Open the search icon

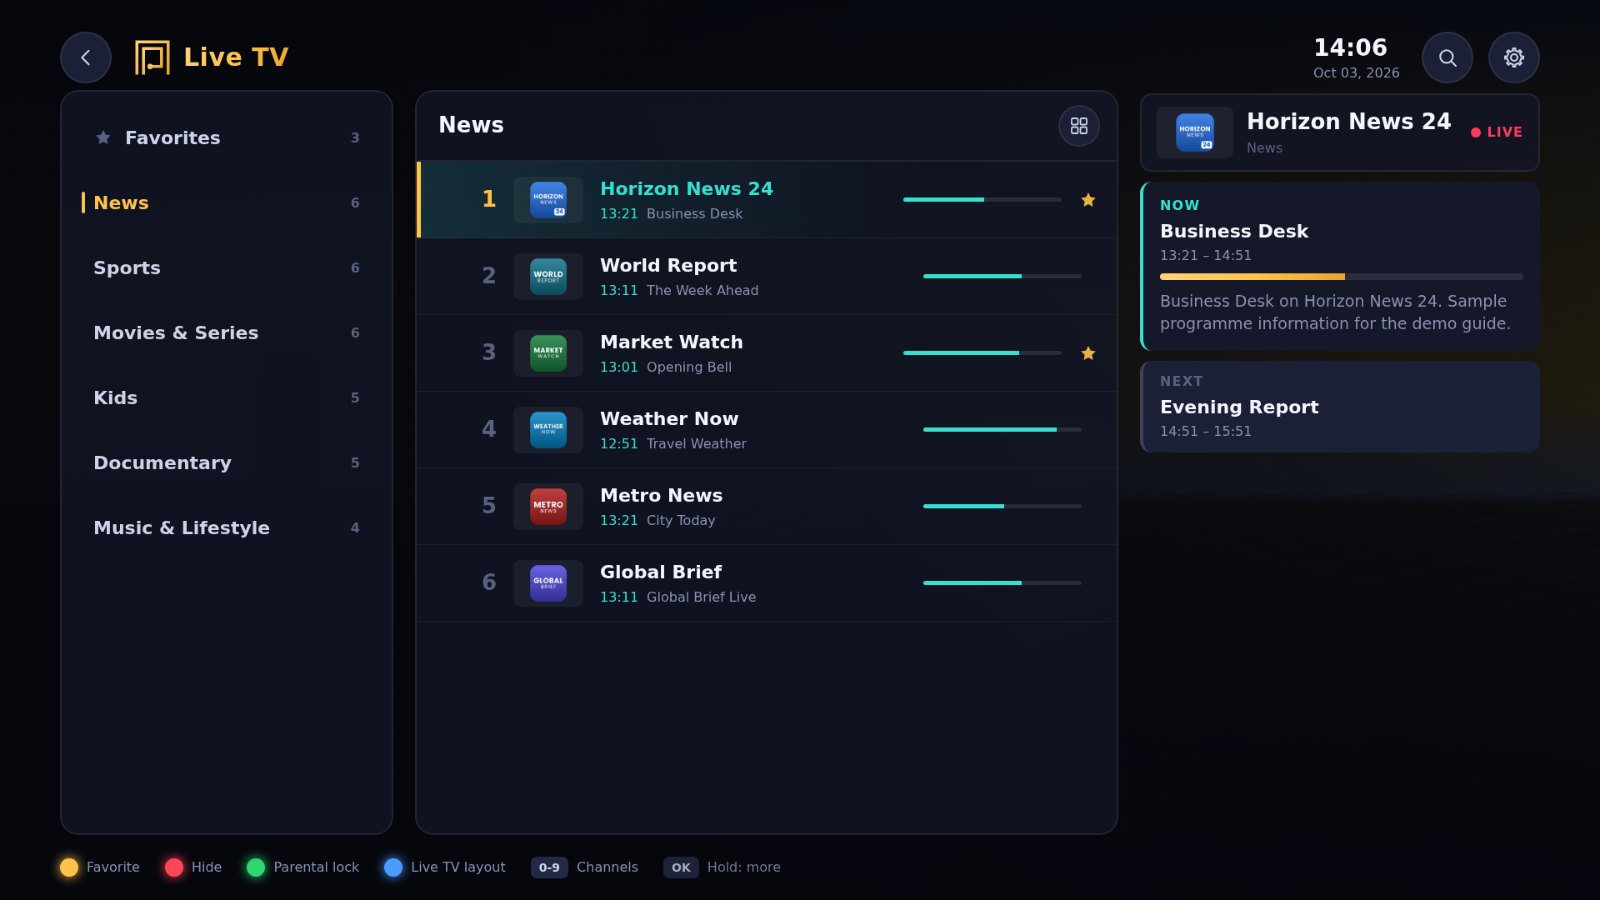[x=1447, y=57]
